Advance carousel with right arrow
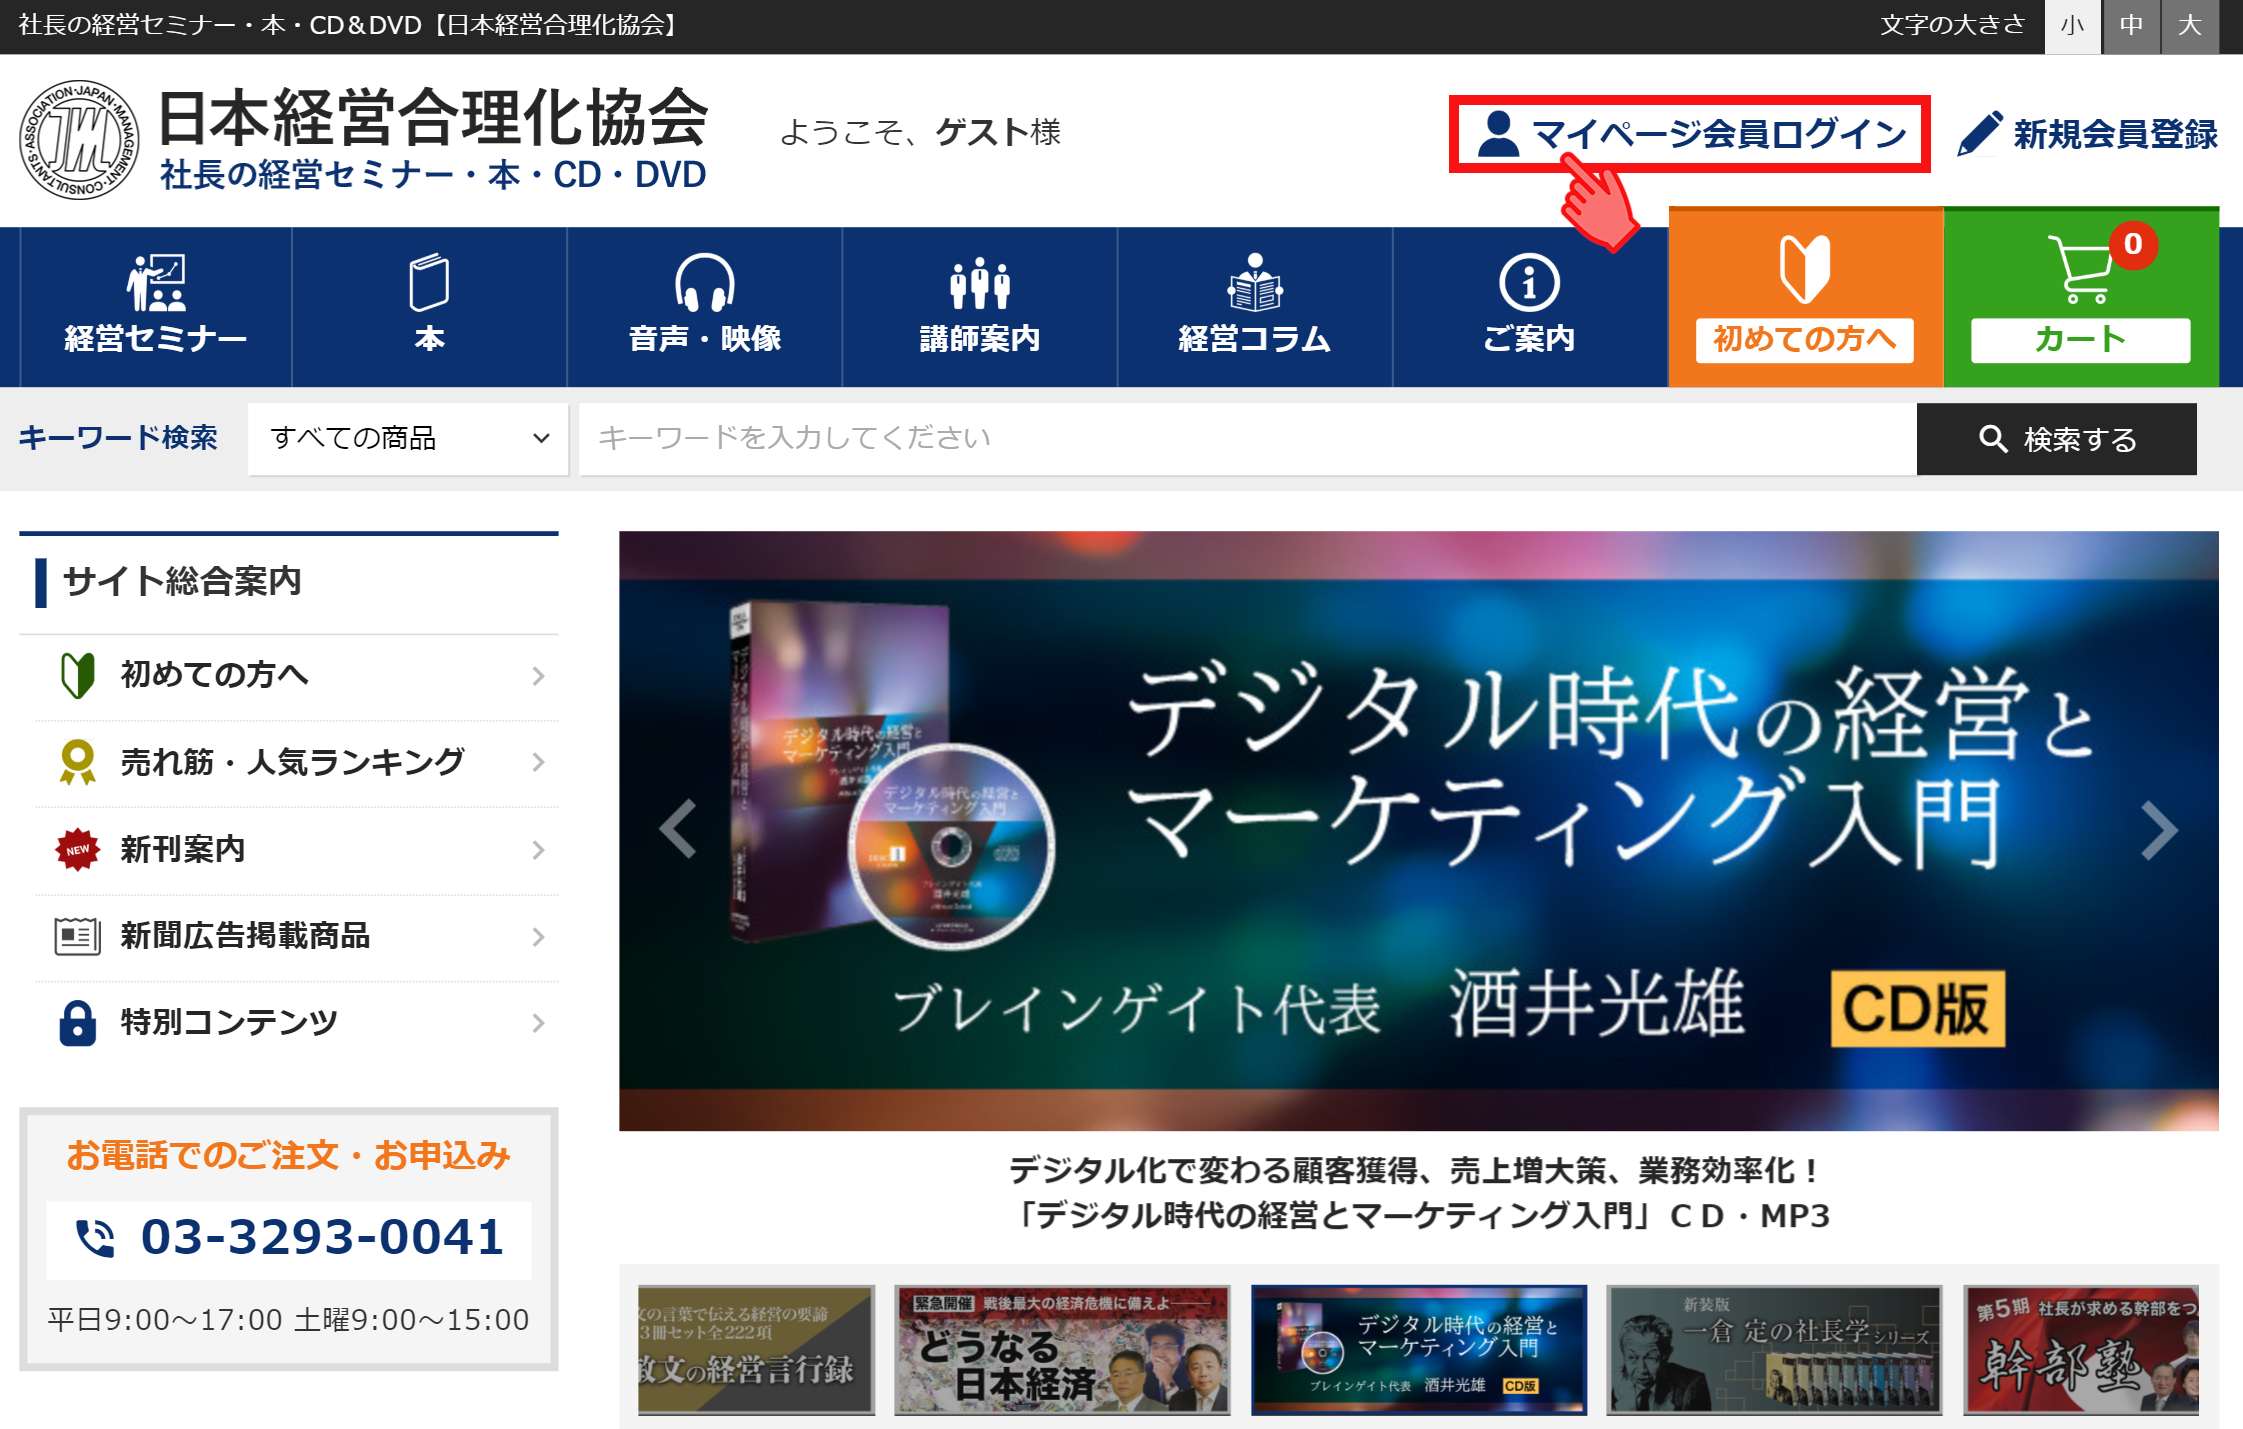 coord(2158,830)
